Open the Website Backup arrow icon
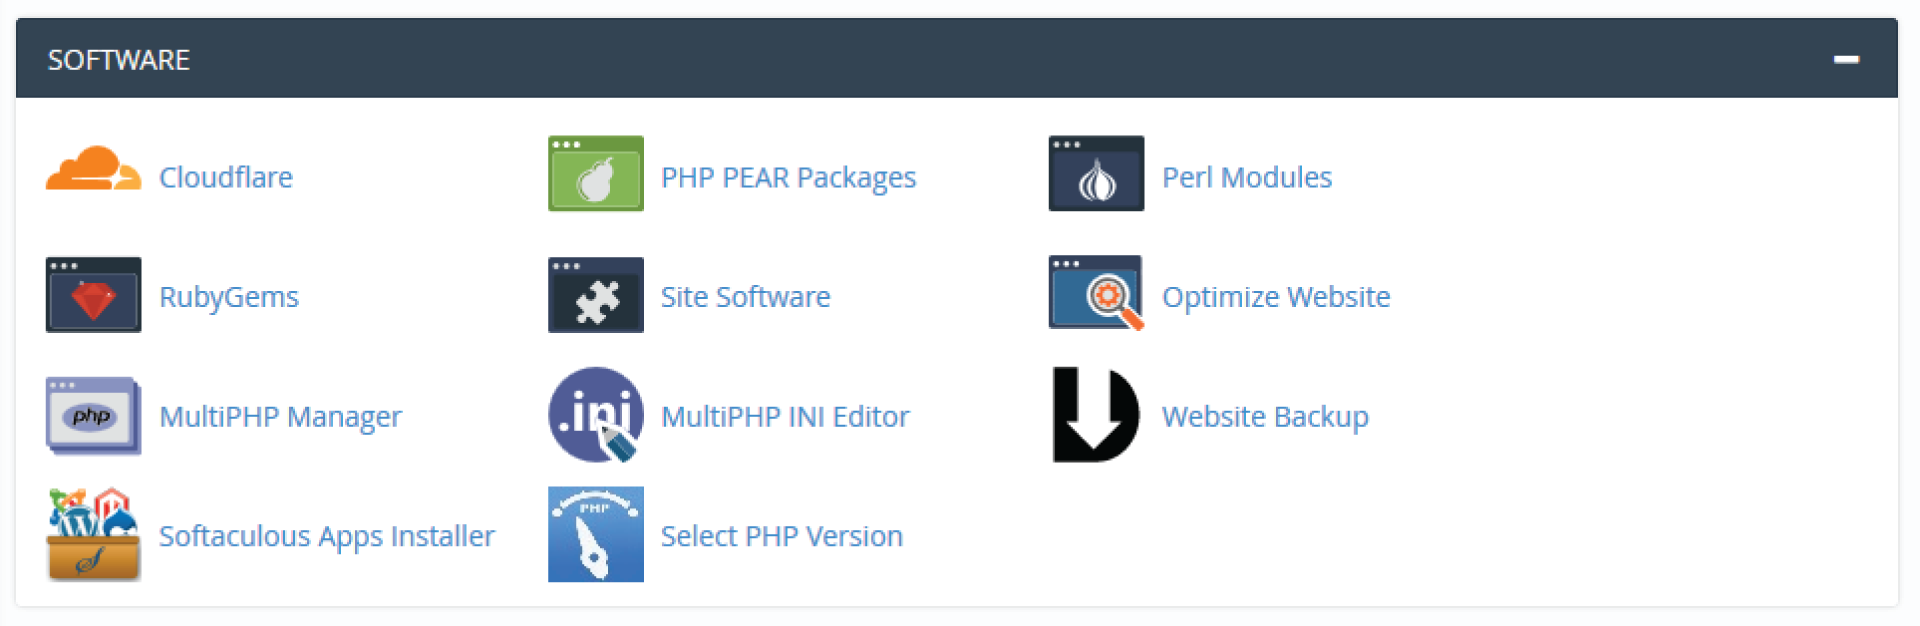The width and height of the screenshot is (1920, 626). tap(1096, 415)
